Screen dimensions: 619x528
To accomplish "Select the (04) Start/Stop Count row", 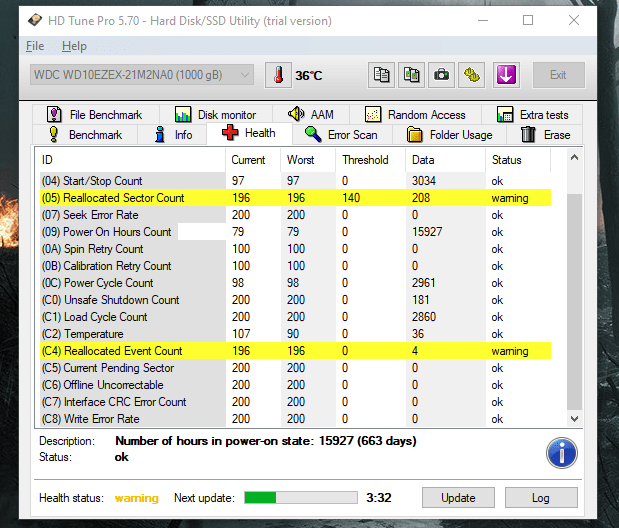I will click(295, 181).
